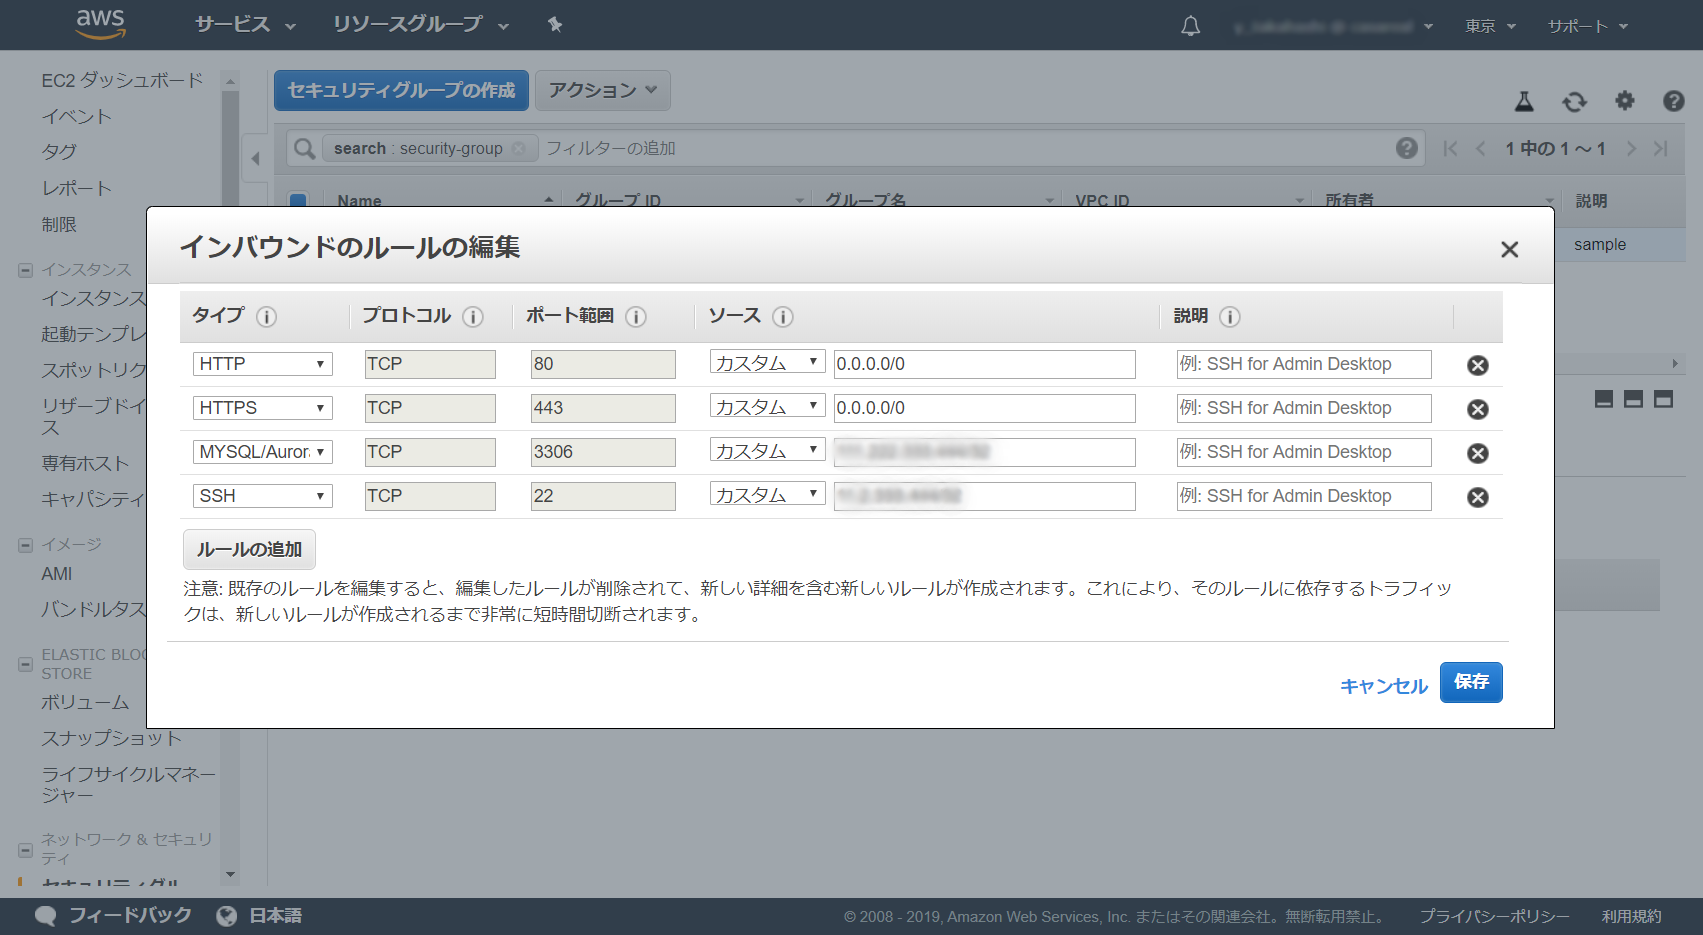
Task: Refresh the security group list
Action: [1574, 101]
